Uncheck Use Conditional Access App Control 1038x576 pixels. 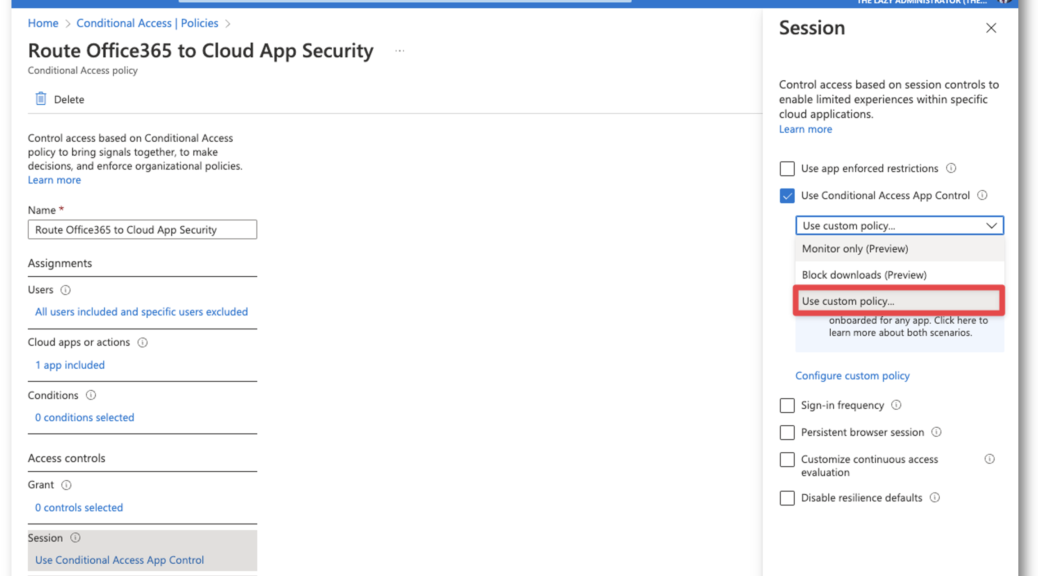[787, 196]
